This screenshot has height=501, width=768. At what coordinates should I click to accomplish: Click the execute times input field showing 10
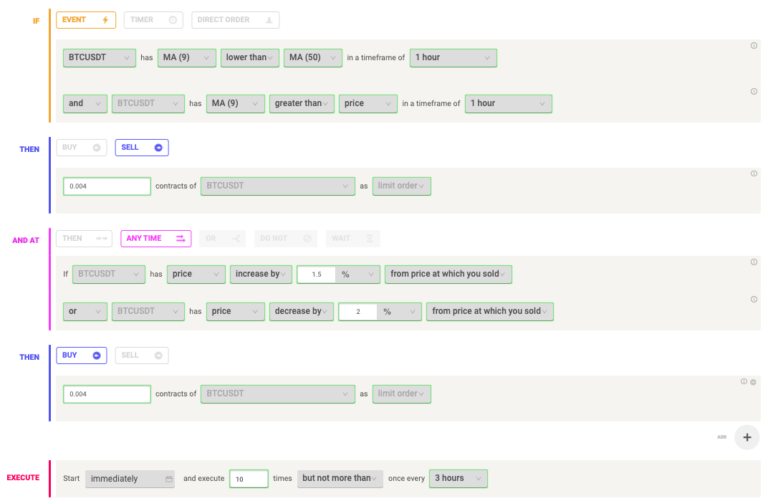(x=249, y=478)
